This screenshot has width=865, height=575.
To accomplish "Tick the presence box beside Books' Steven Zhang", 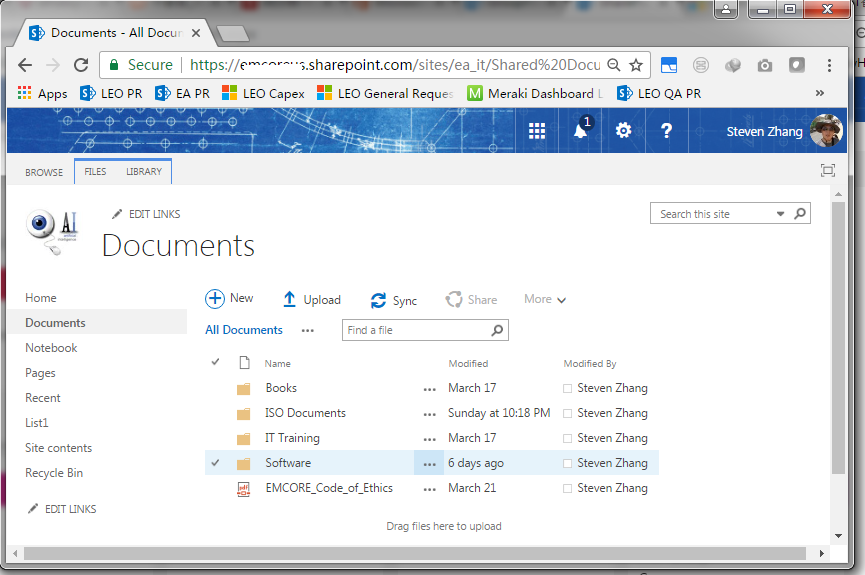I will 567,388.
